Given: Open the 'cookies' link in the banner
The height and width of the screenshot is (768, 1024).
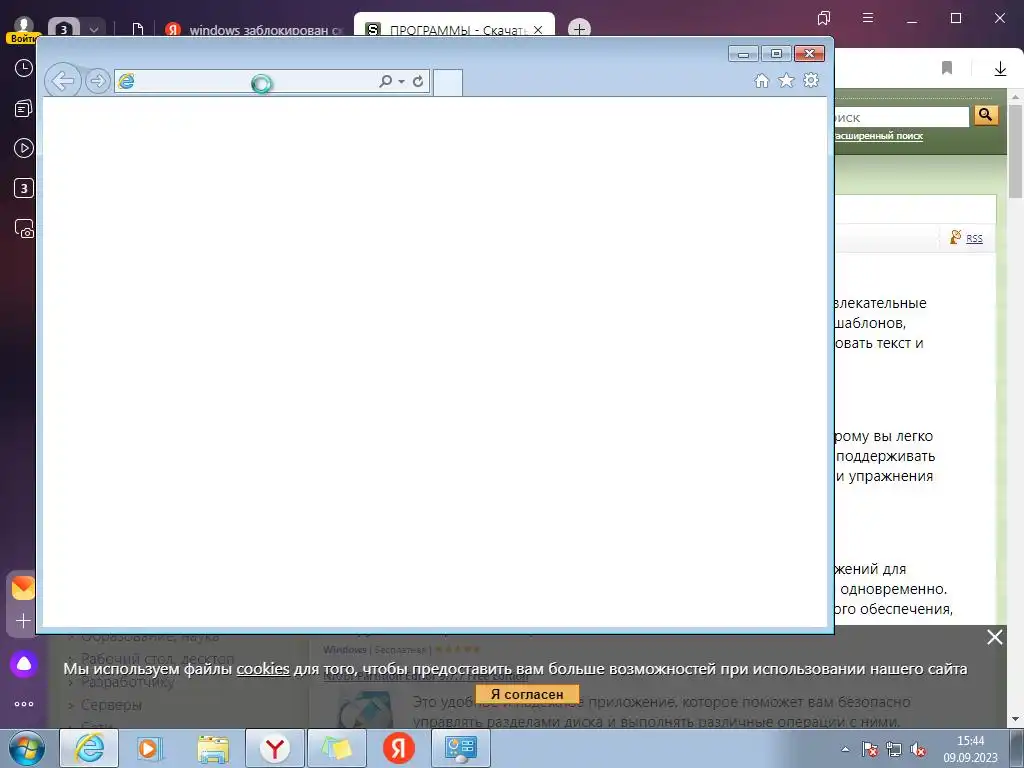Looking at the screenshot, I should (x=263, y=669).
